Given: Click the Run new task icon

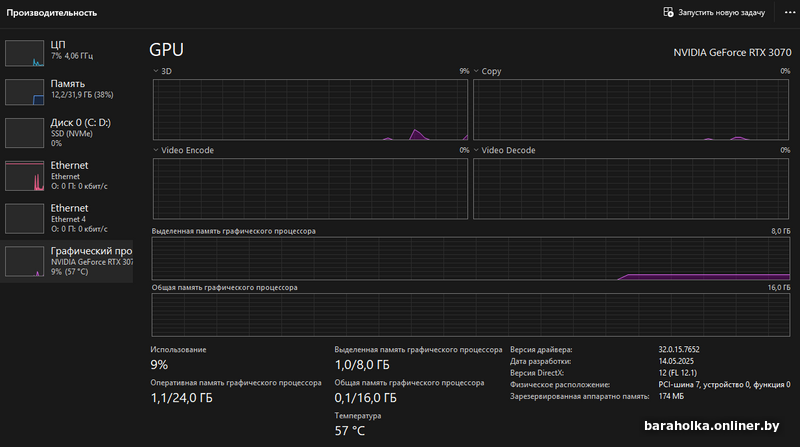Looking at the screenshot, I should point(668,12).
